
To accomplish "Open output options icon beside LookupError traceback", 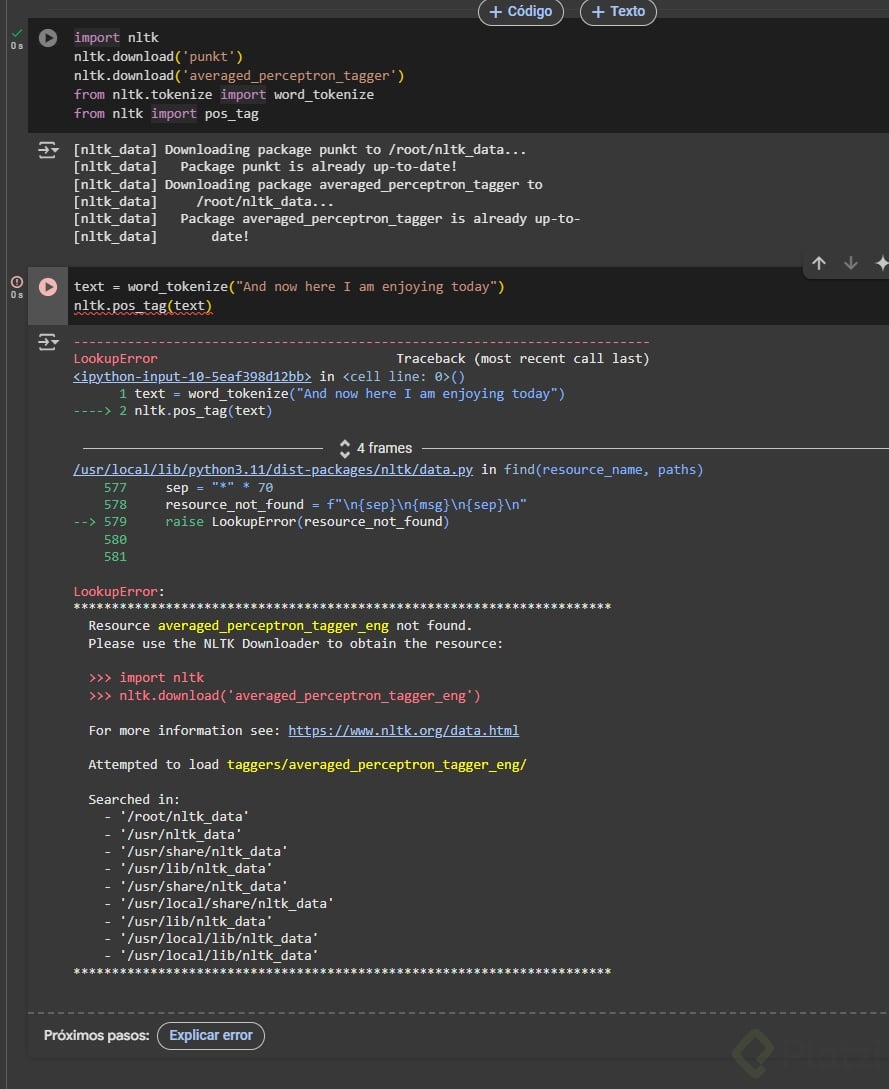I will 48,342.
